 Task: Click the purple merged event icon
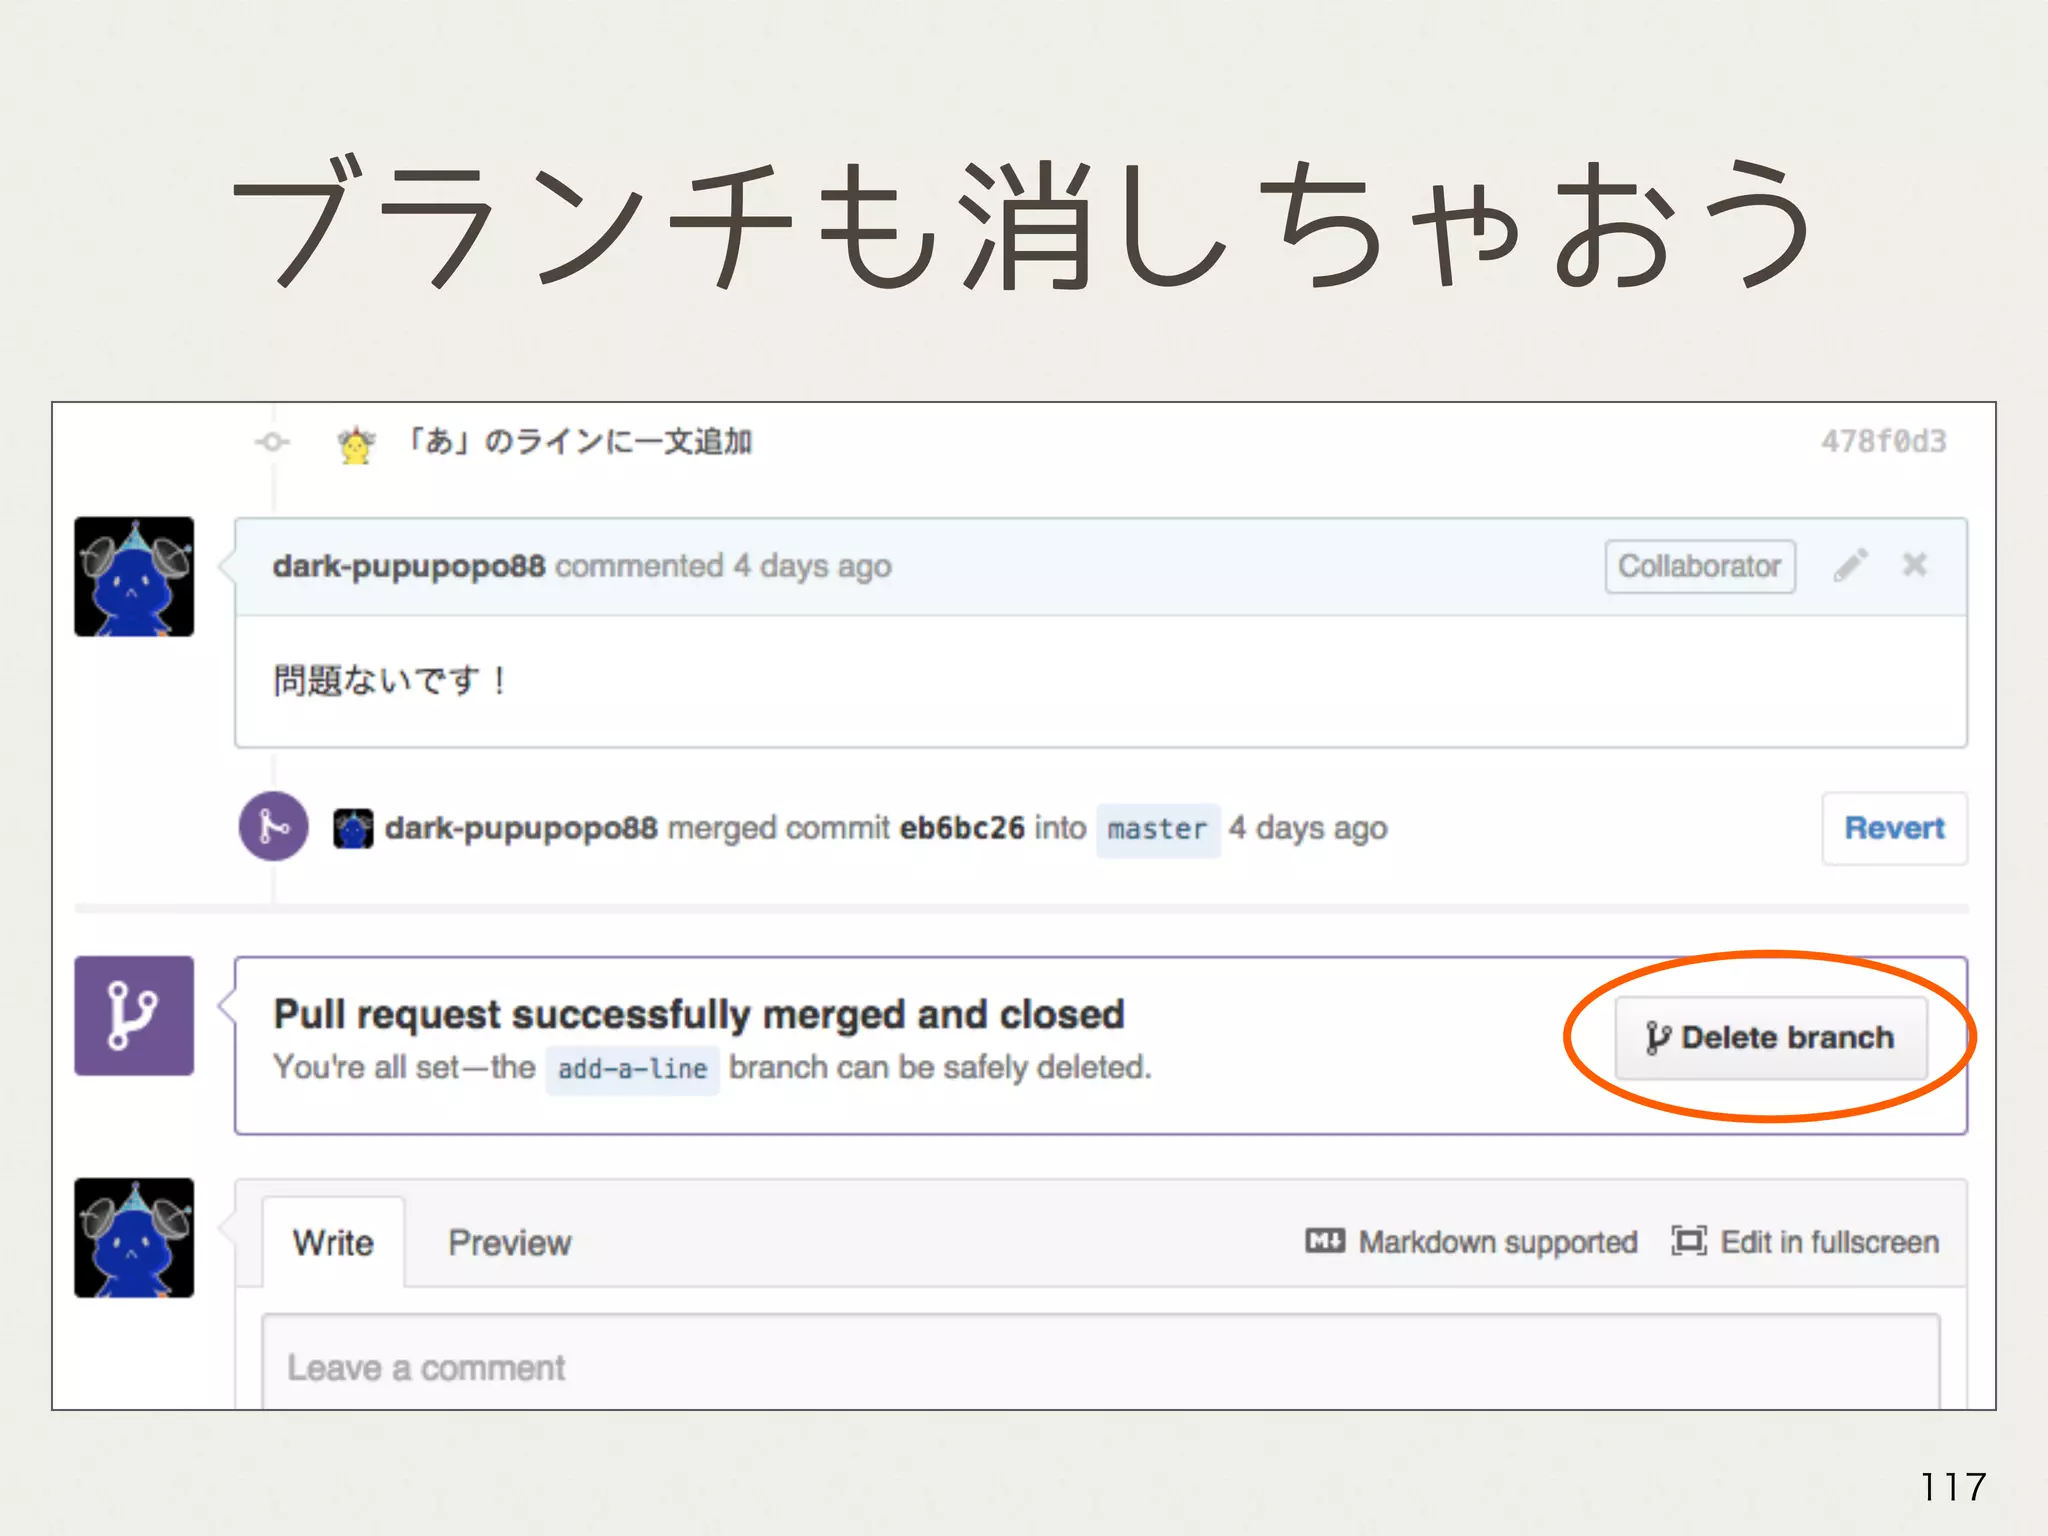point(273,827)
